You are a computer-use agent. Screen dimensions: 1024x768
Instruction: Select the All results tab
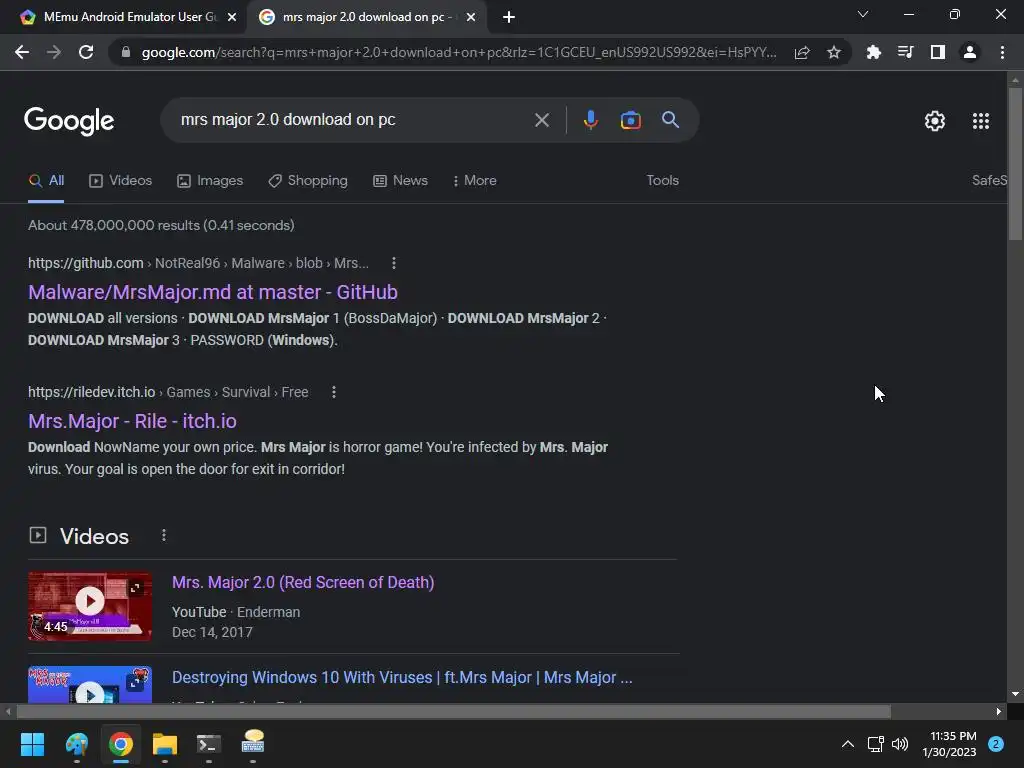(46, 180)
